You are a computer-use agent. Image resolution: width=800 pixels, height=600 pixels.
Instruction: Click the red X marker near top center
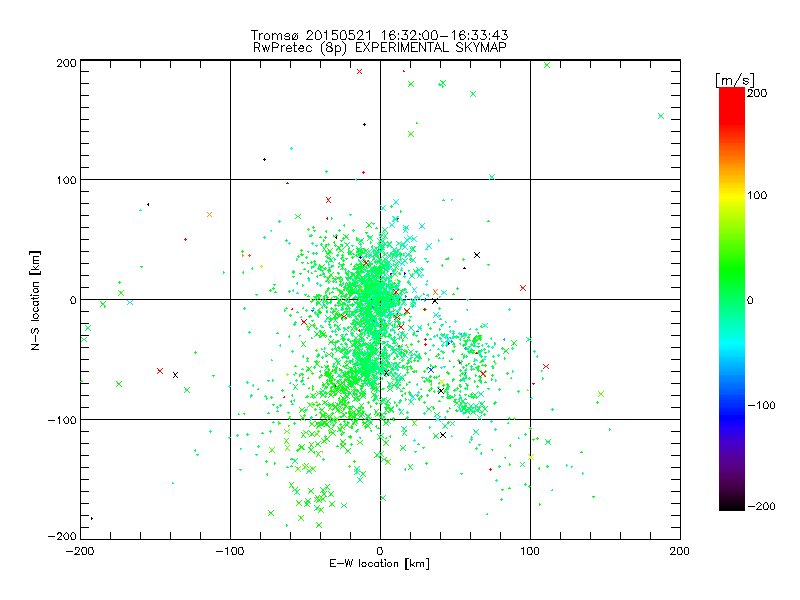coord(359,72)
